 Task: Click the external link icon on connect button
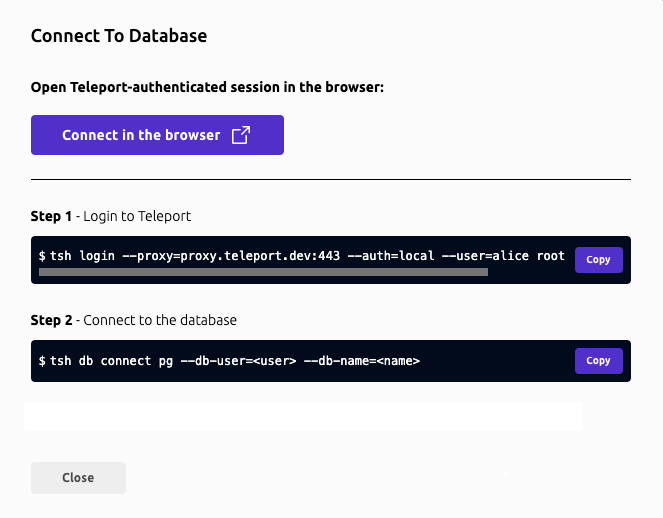pyautogui.click(x=240, y=135)
